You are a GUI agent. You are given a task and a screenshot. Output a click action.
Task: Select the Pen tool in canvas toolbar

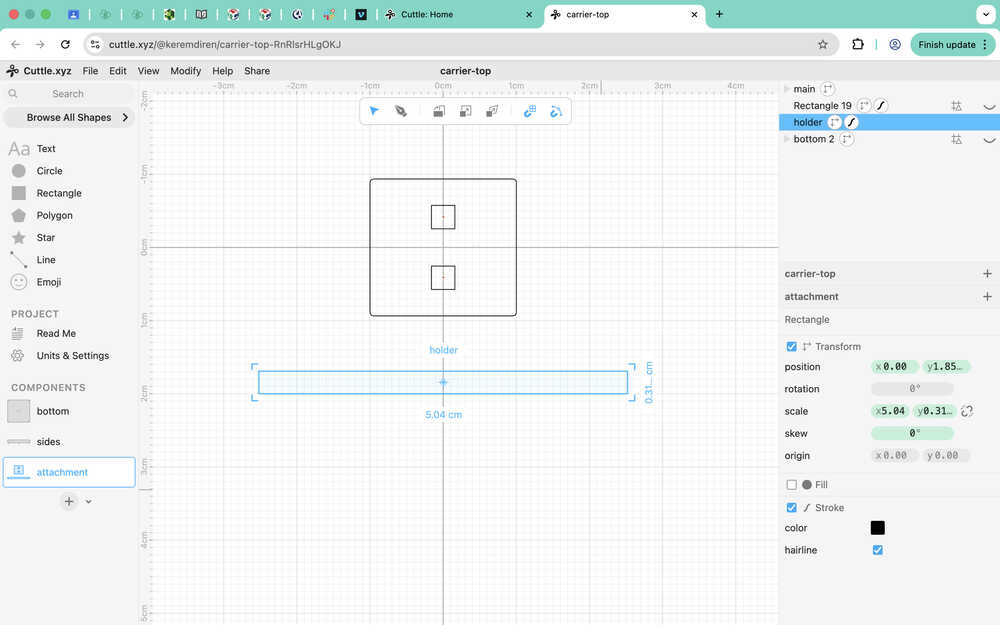click(401, 112)
